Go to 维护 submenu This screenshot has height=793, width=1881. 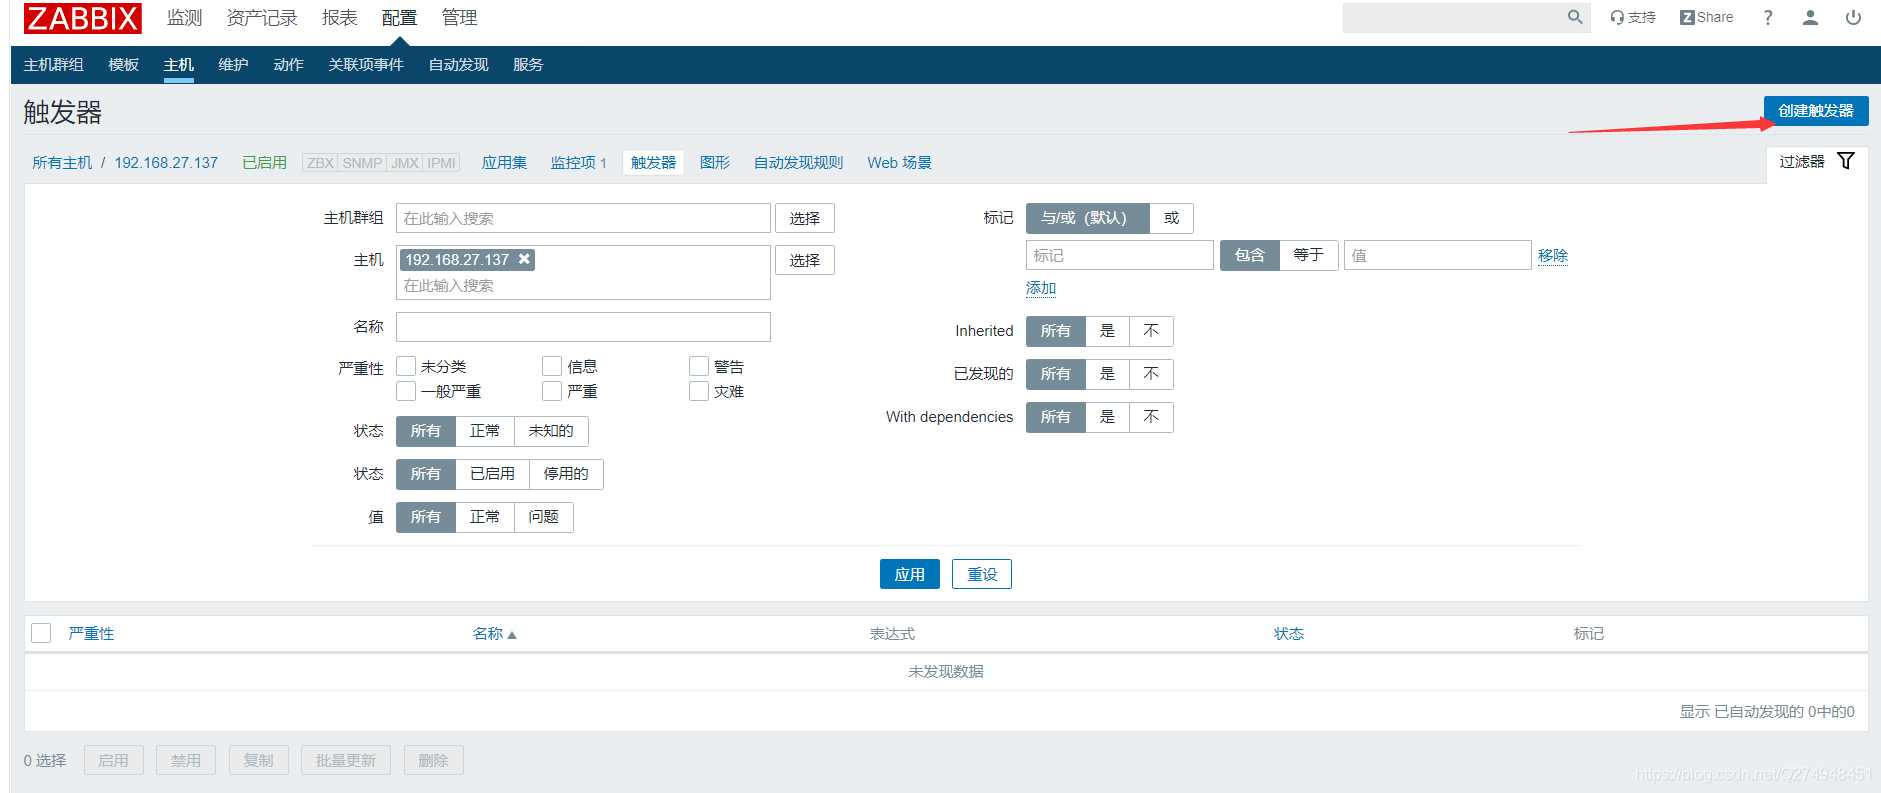(x=233, y=65)
